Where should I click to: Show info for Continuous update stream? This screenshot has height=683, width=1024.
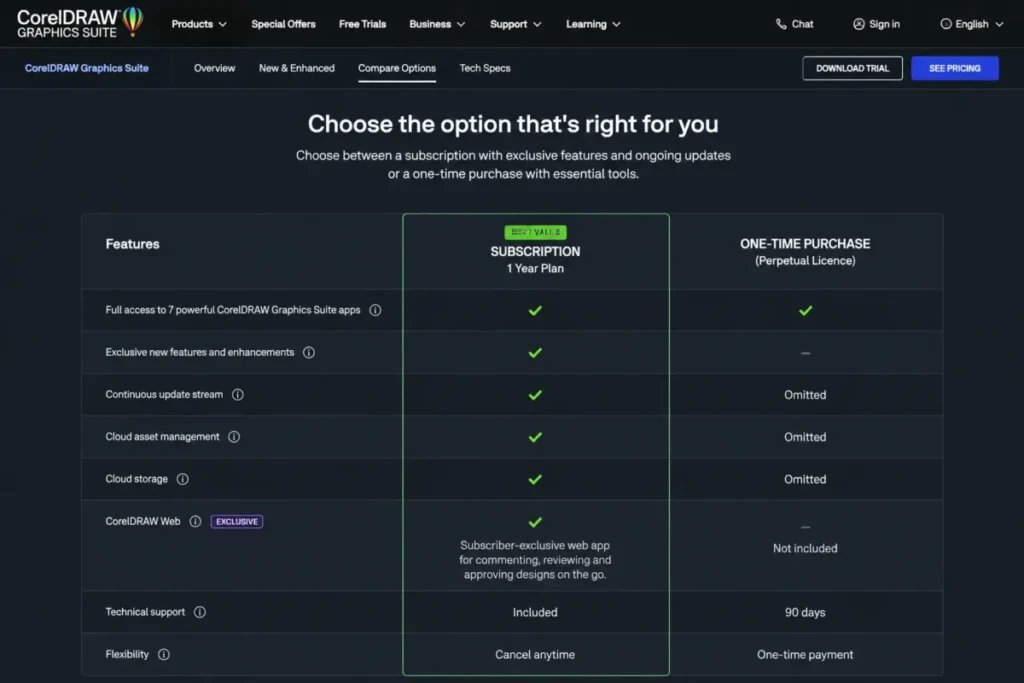click(238, 394)
